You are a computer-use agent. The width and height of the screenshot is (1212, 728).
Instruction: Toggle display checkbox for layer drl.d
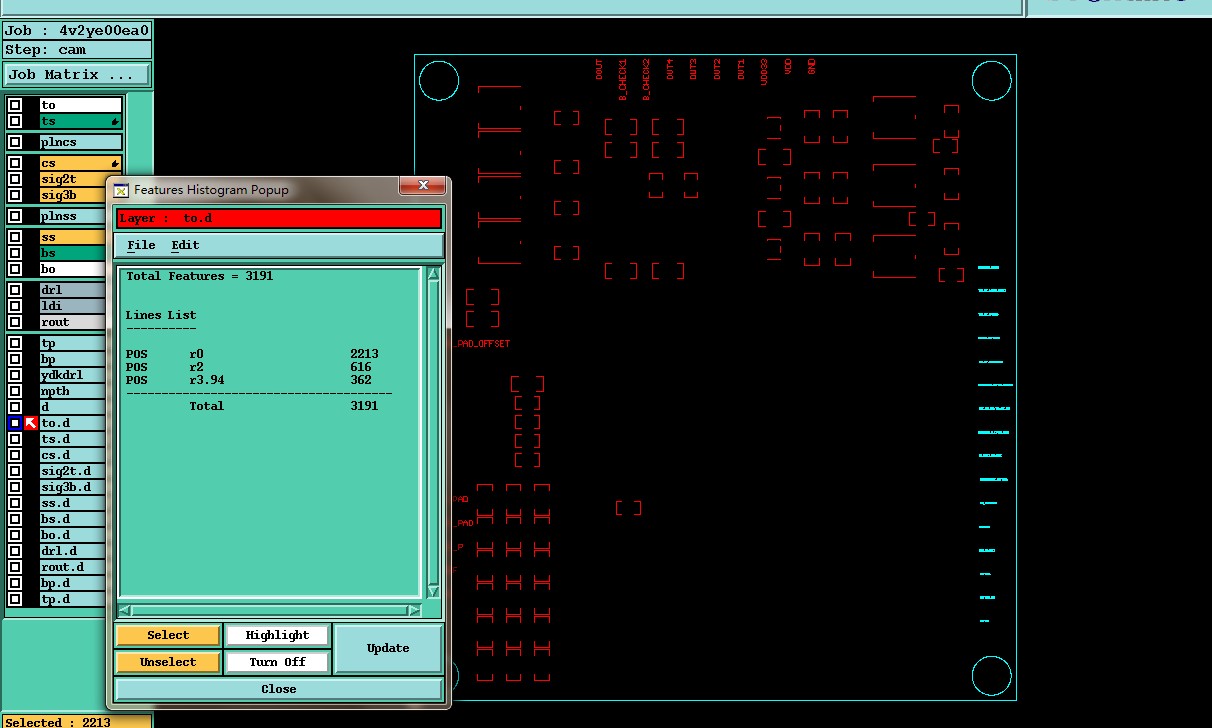(15, 551)
